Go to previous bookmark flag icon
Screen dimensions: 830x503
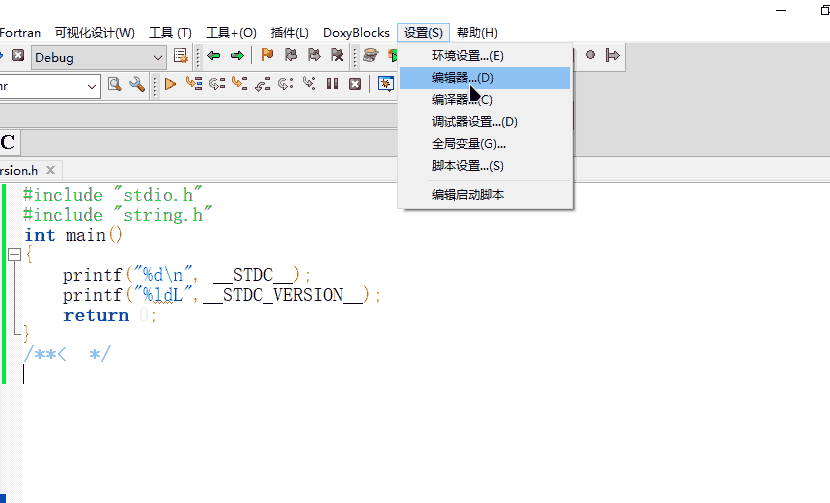pyautogui.click(x=291, y=55)
